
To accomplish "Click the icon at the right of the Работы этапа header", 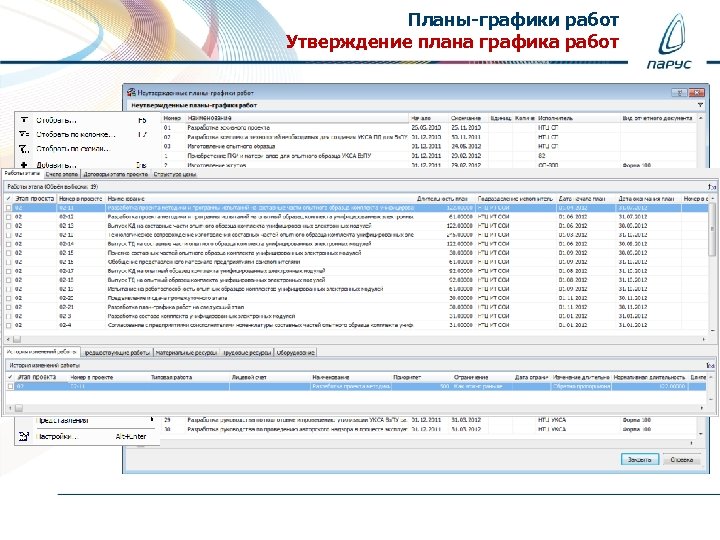I will click(x=711, y=187).
